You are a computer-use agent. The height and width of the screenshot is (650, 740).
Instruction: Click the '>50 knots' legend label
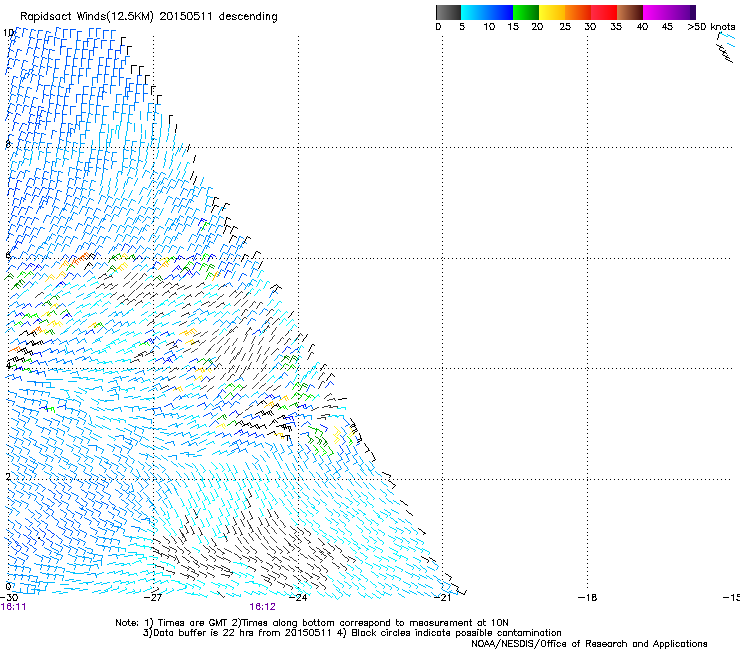point(711,27)
